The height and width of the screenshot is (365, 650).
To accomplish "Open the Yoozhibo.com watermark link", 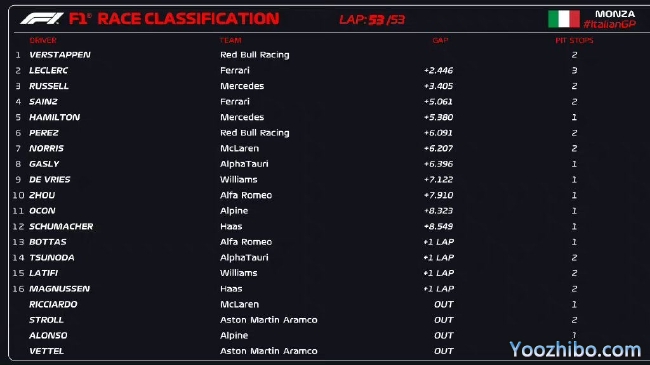I will [575, 349].
